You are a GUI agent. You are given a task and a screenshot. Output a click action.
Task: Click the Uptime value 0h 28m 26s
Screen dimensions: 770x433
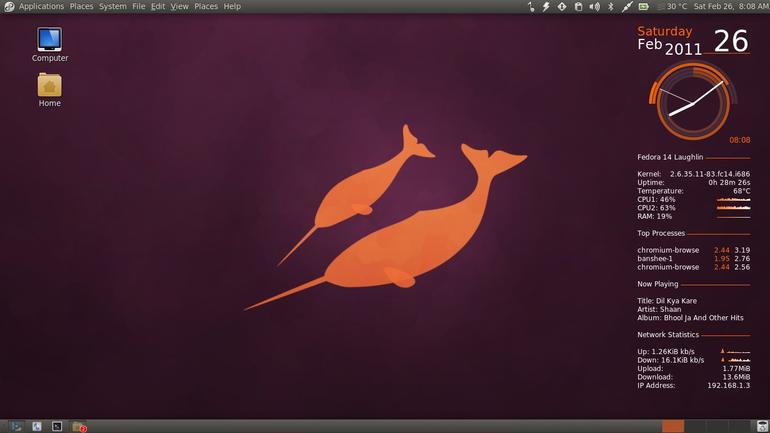click(729, 182)
